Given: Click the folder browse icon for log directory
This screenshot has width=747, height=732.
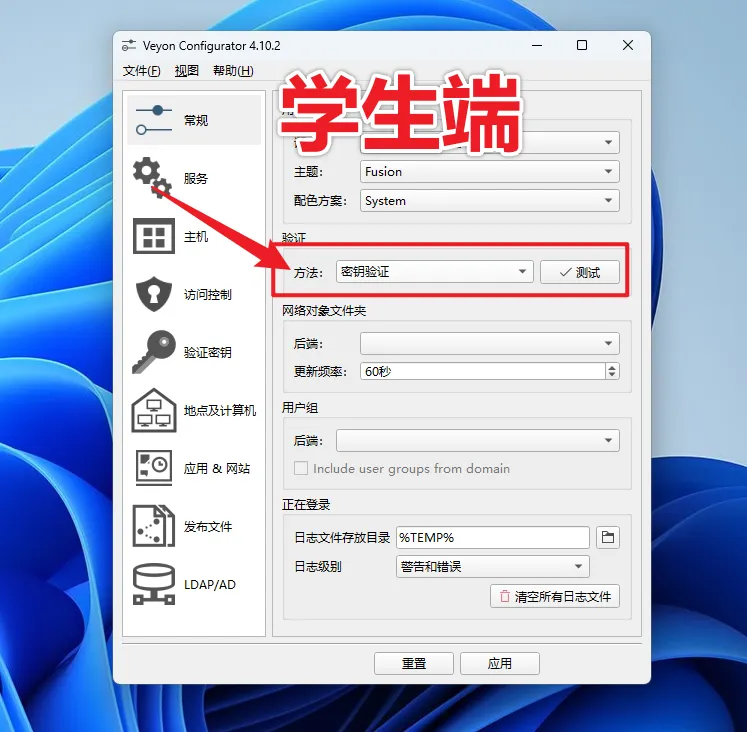Looking at the screenshot, I should (608, 537).
